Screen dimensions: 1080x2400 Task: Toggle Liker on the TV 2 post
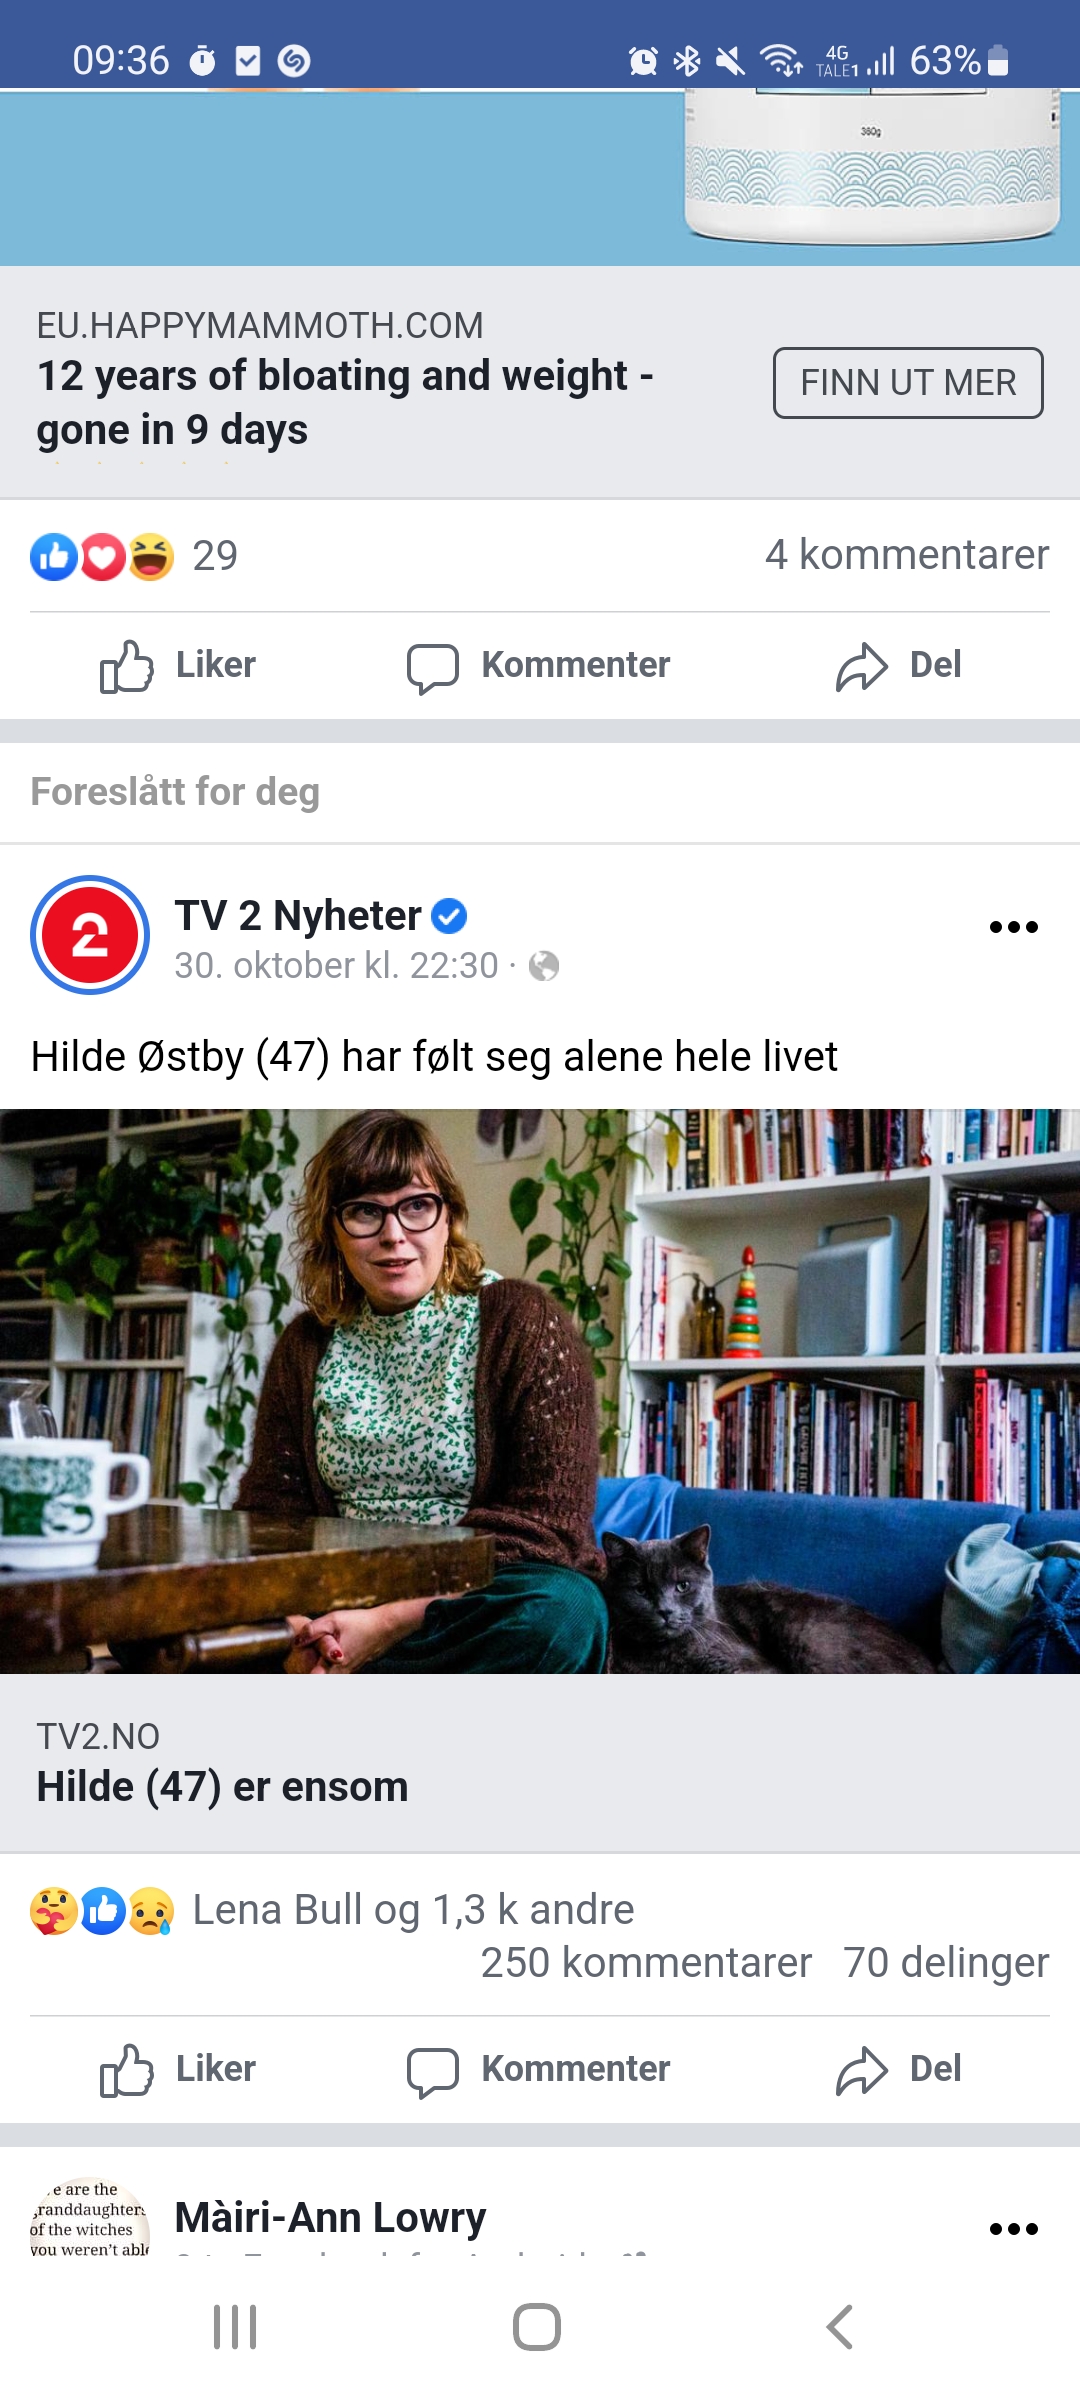(178, 2069)
